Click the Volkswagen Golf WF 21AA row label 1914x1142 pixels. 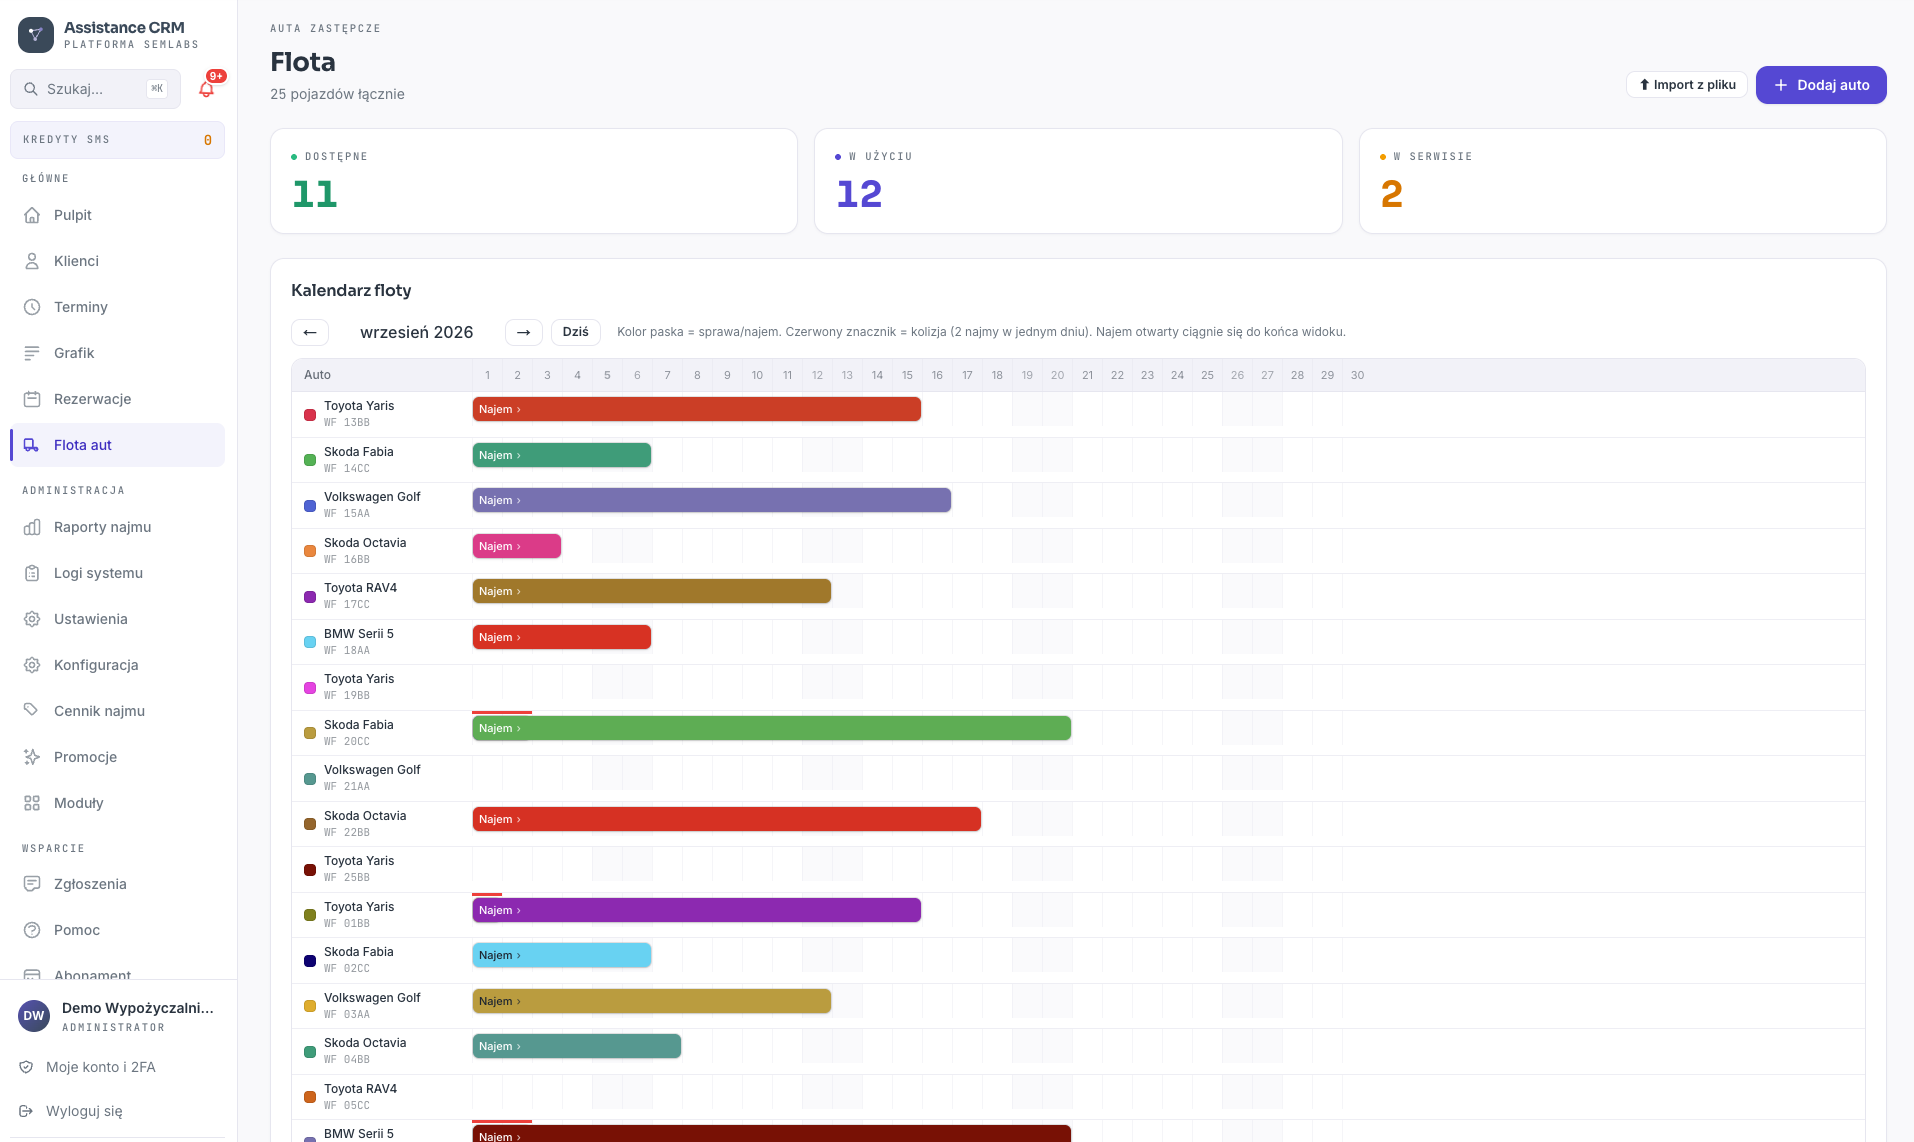[372, 778]
